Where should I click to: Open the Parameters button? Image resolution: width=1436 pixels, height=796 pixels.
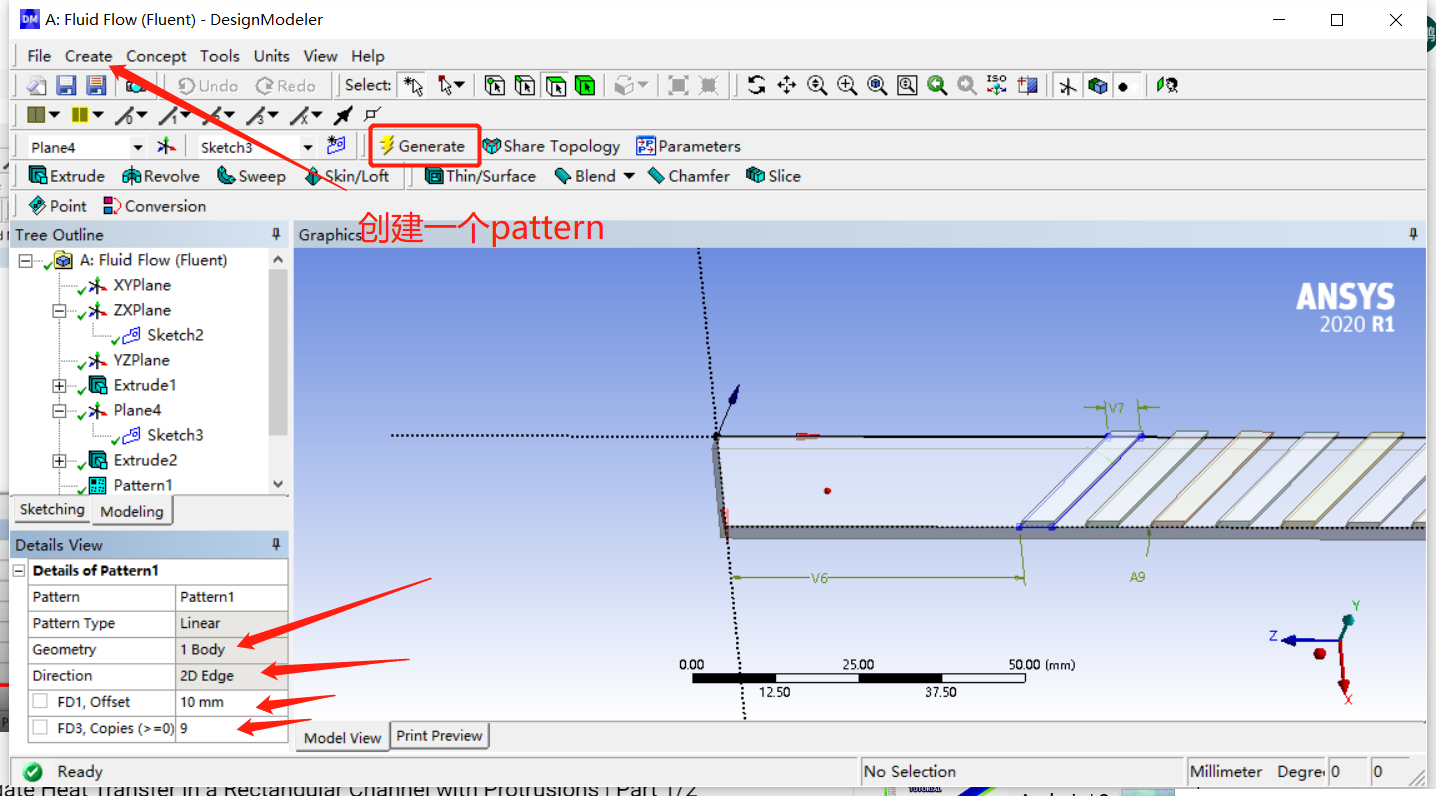click(x=688, y=146)
